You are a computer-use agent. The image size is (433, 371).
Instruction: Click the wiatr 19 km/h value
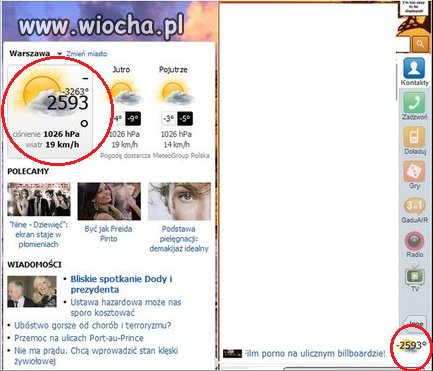(62, 145)
